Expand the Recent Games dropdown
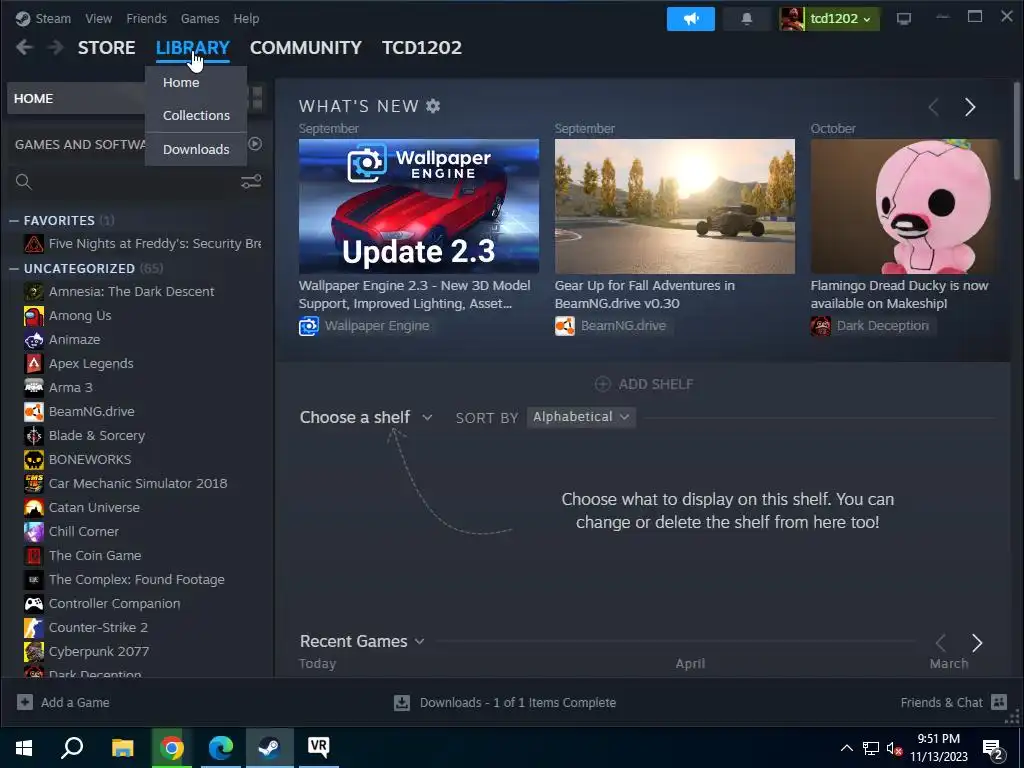1024x768 pixels. pos(362,641)
